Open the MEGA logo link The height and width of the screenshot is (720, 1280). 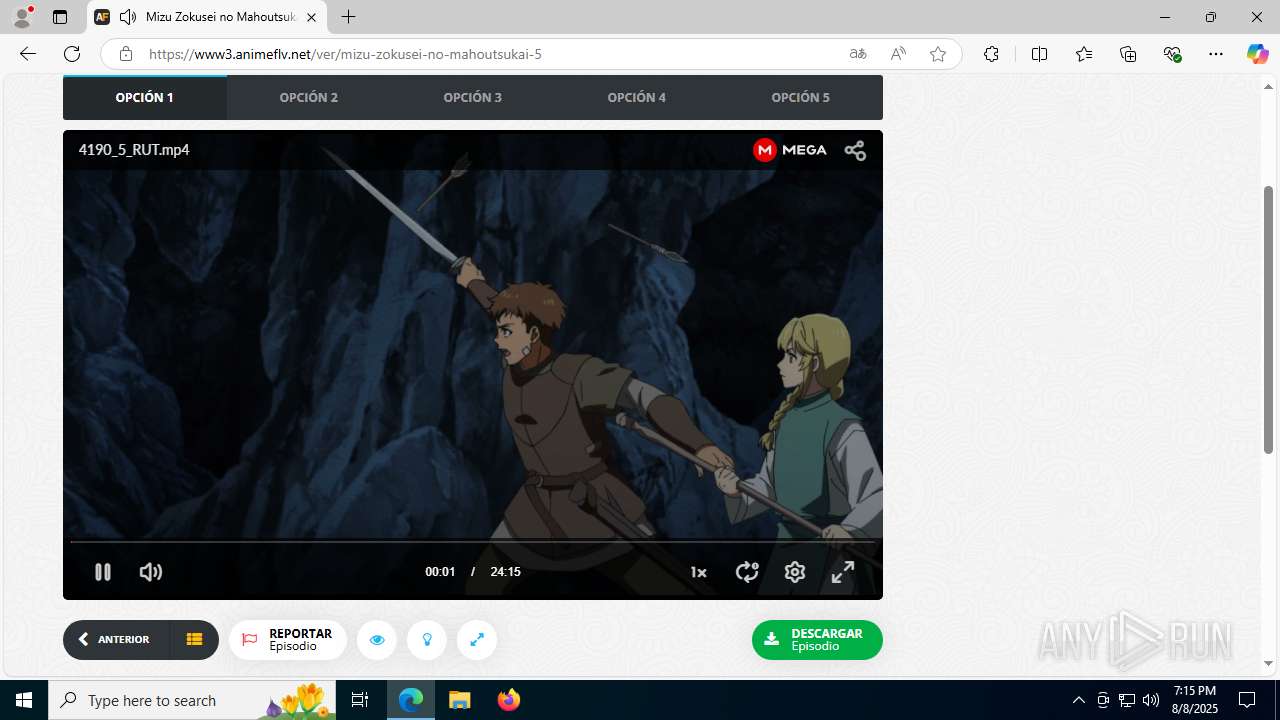pos(790,150)
